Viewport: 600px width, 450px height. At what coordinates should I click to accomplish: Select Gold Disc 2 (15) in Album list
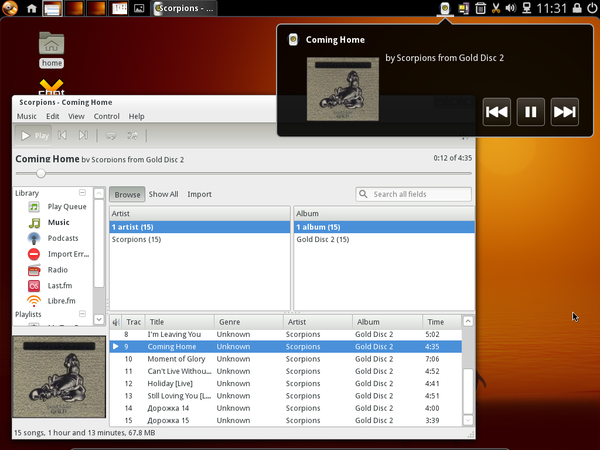[384, 239]
